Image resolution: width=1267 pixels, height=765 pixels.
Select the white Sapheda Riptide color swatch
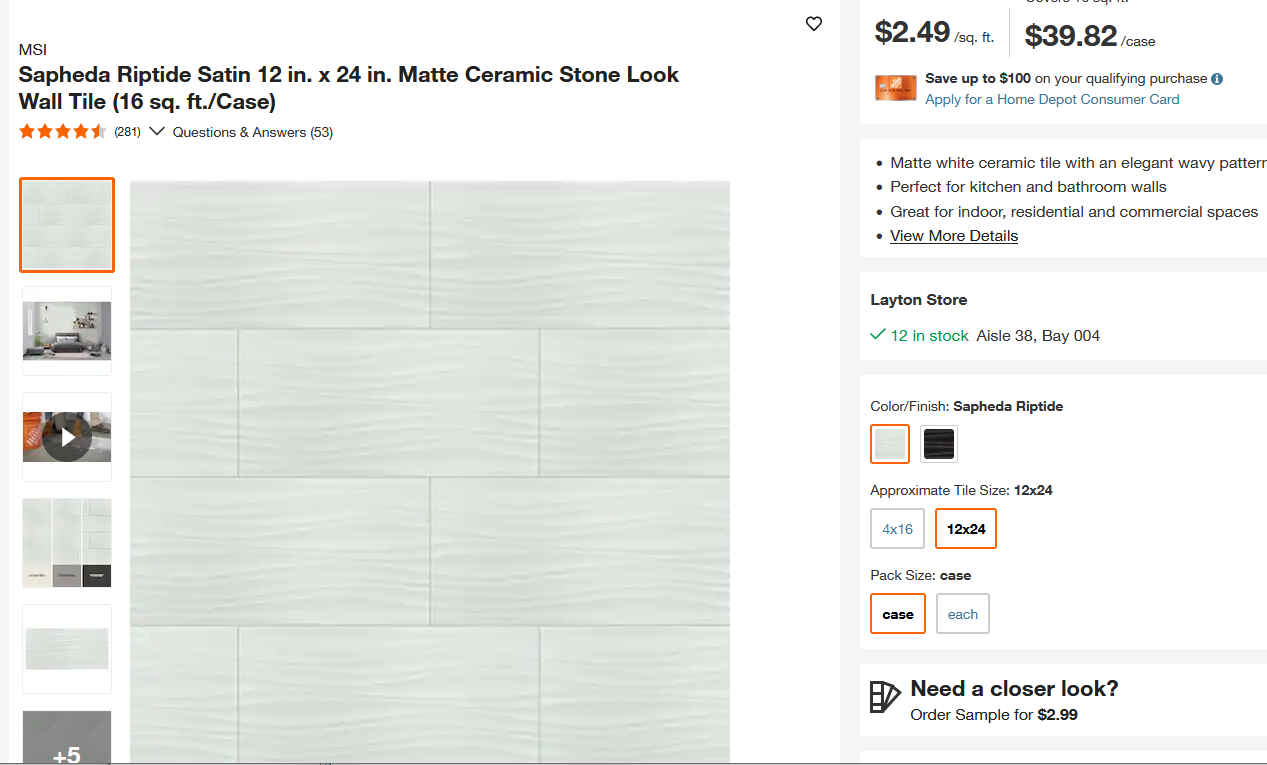coord(890,444)
